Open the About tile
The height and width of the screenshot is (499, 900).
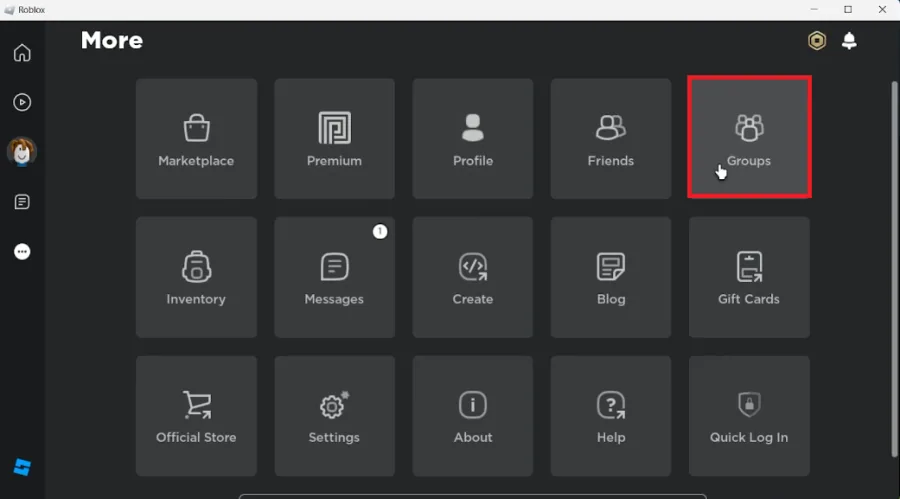point(473,416)
